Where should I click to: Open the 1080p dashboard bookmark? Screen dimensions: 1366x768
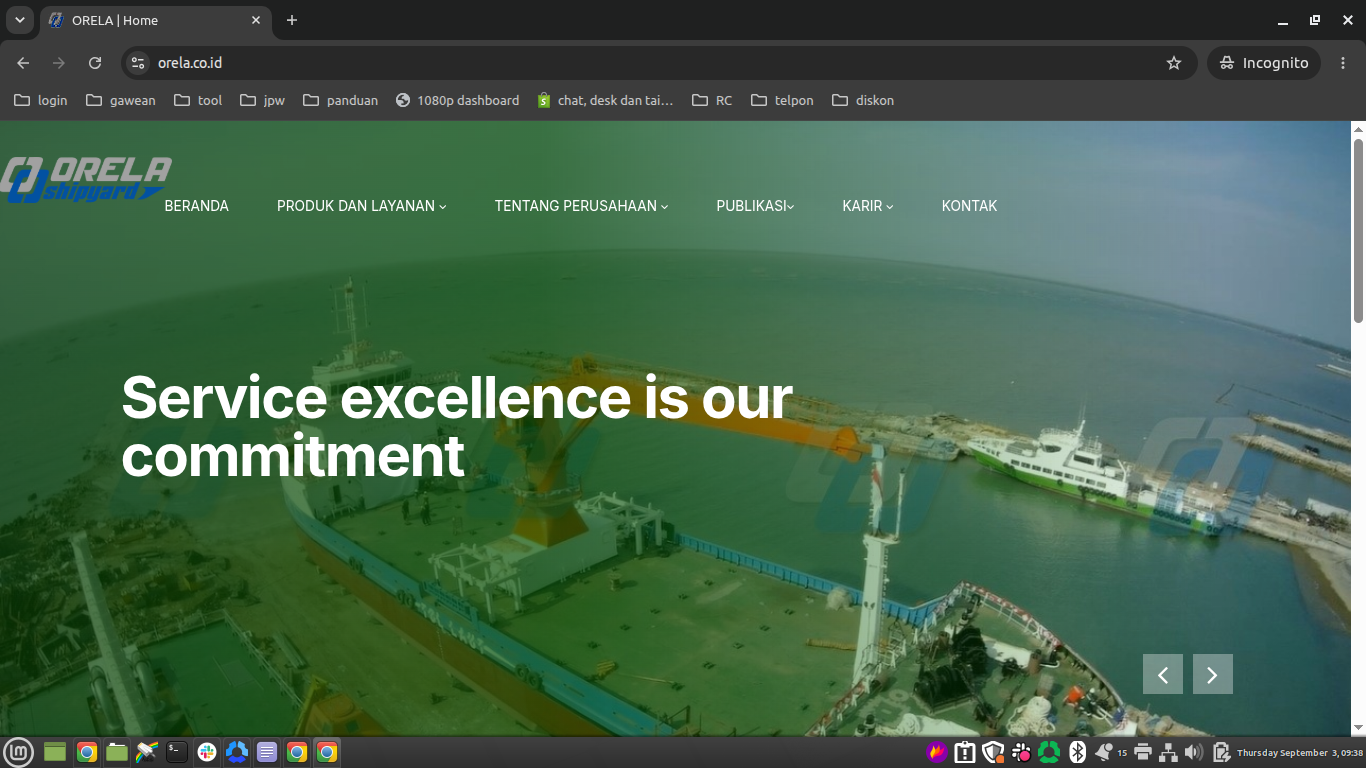pyautogui.click(x=458, y=100)
